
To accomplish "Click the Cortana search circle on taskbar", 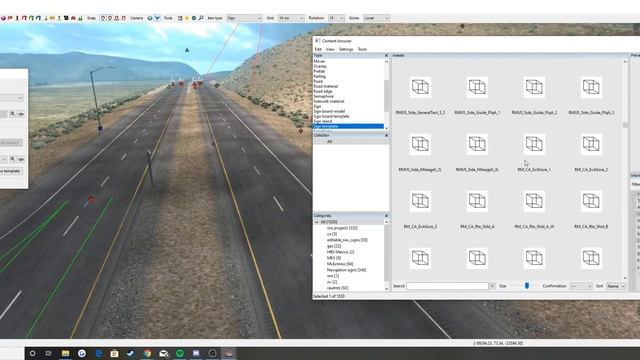I will point(32,353).
